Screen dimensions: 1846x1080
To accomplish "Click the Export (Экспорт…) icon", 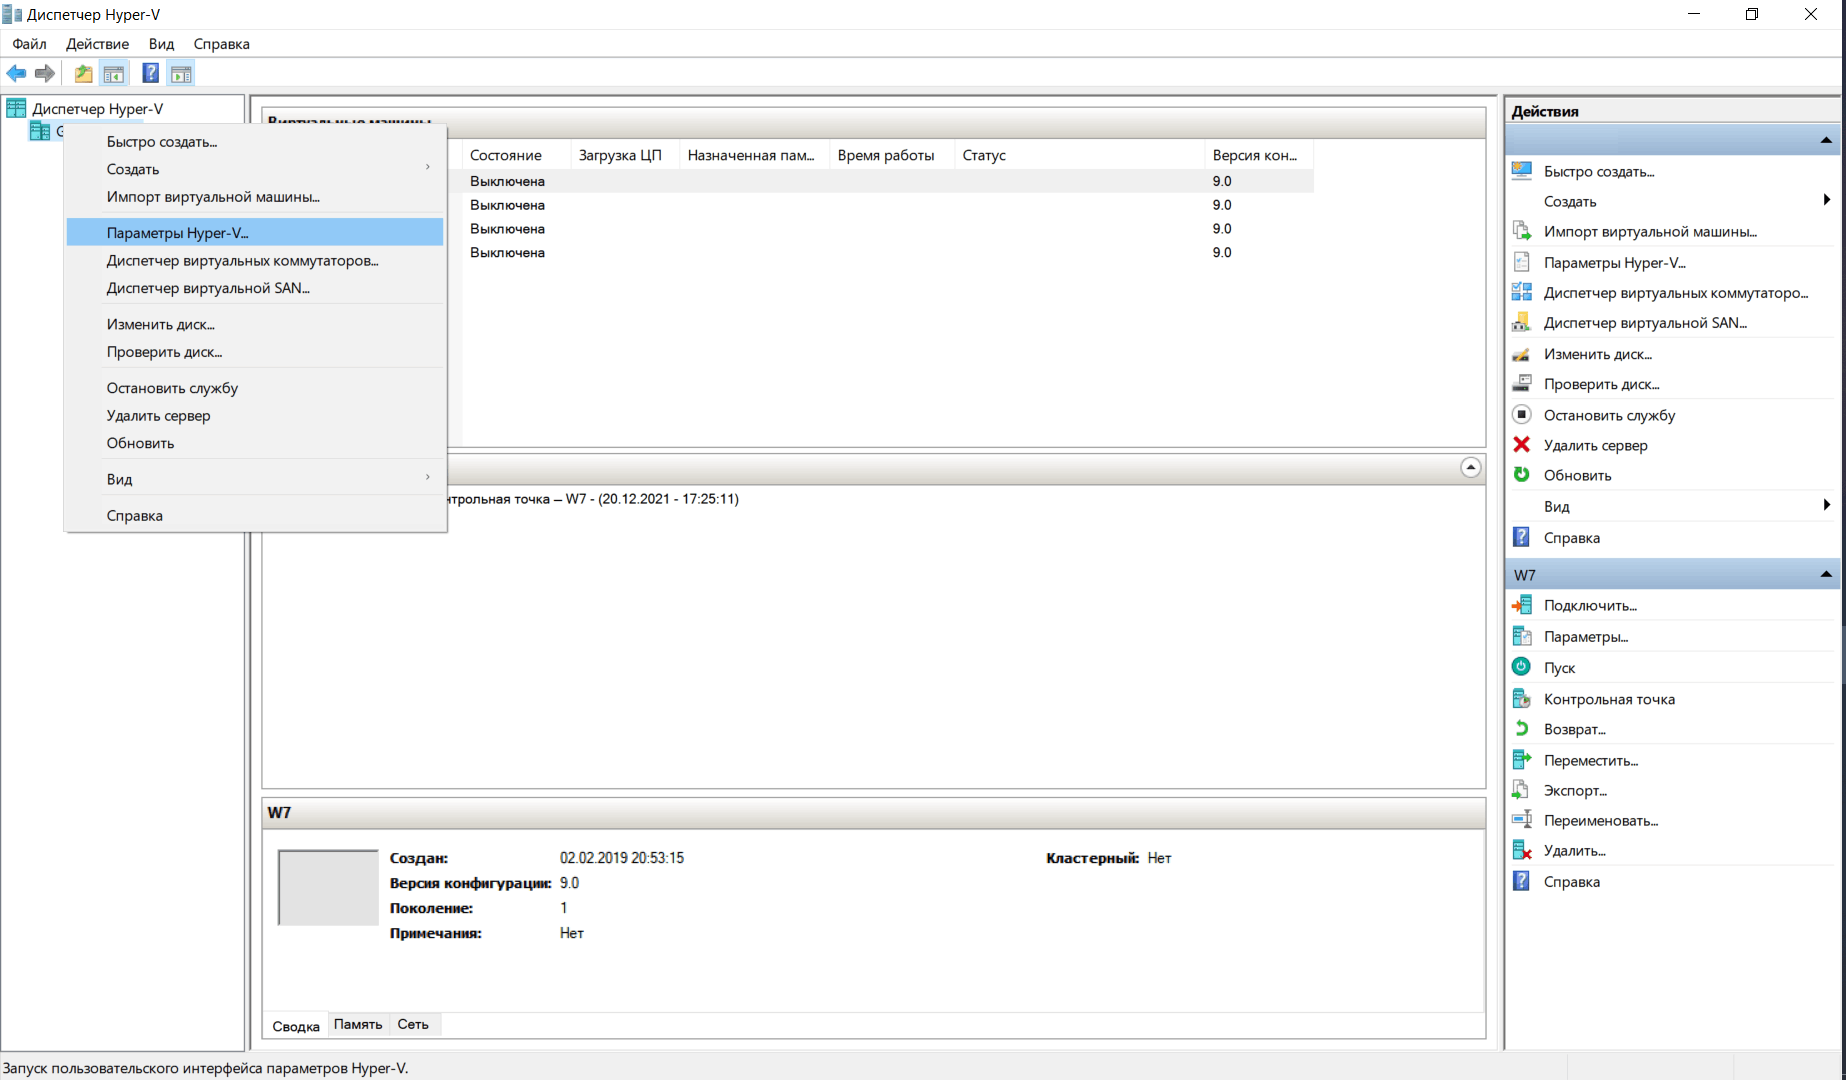I will coord(1522,790).
